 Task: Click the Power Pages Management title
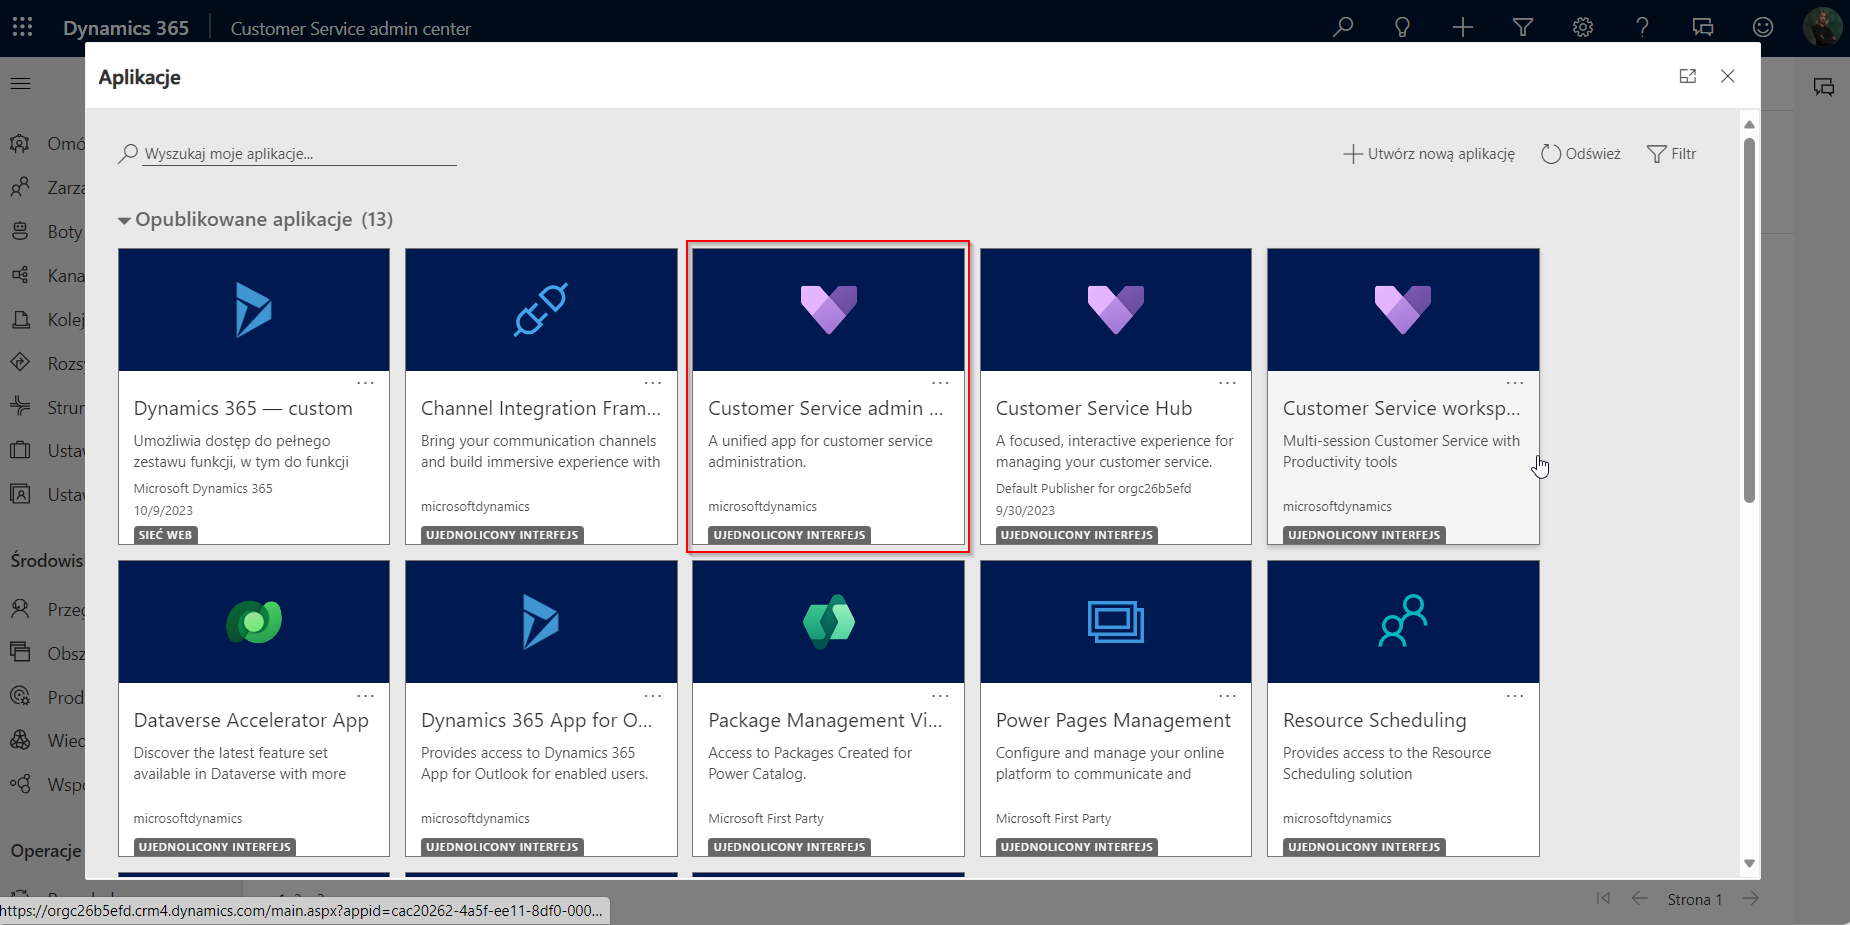point(1113,720)
